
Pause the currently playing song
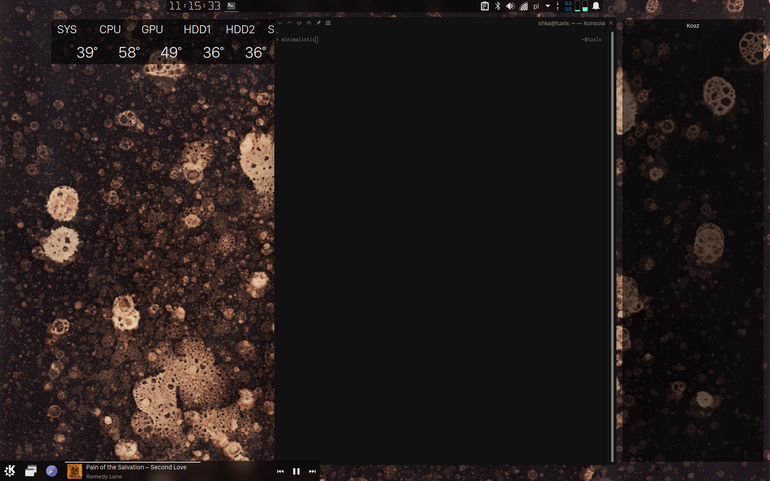tap(296, 471)
